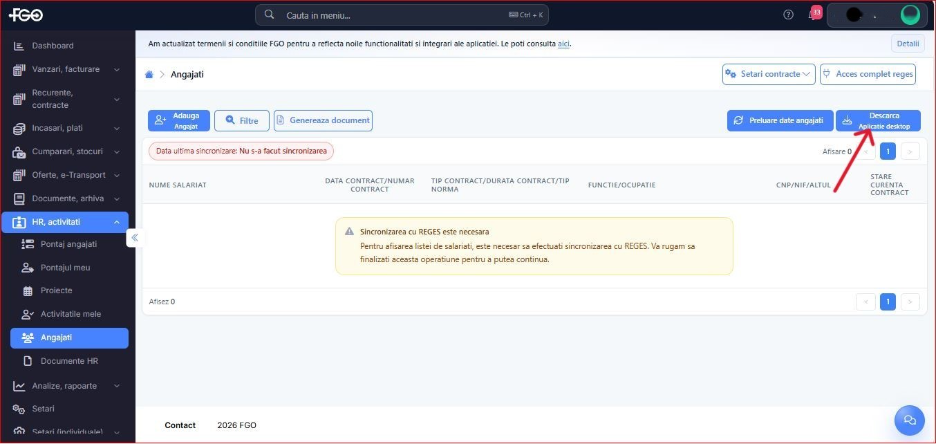Expand Vanzari, facturare submenu chevron
The image size is (936, 444).
click(x=116, y=70)
